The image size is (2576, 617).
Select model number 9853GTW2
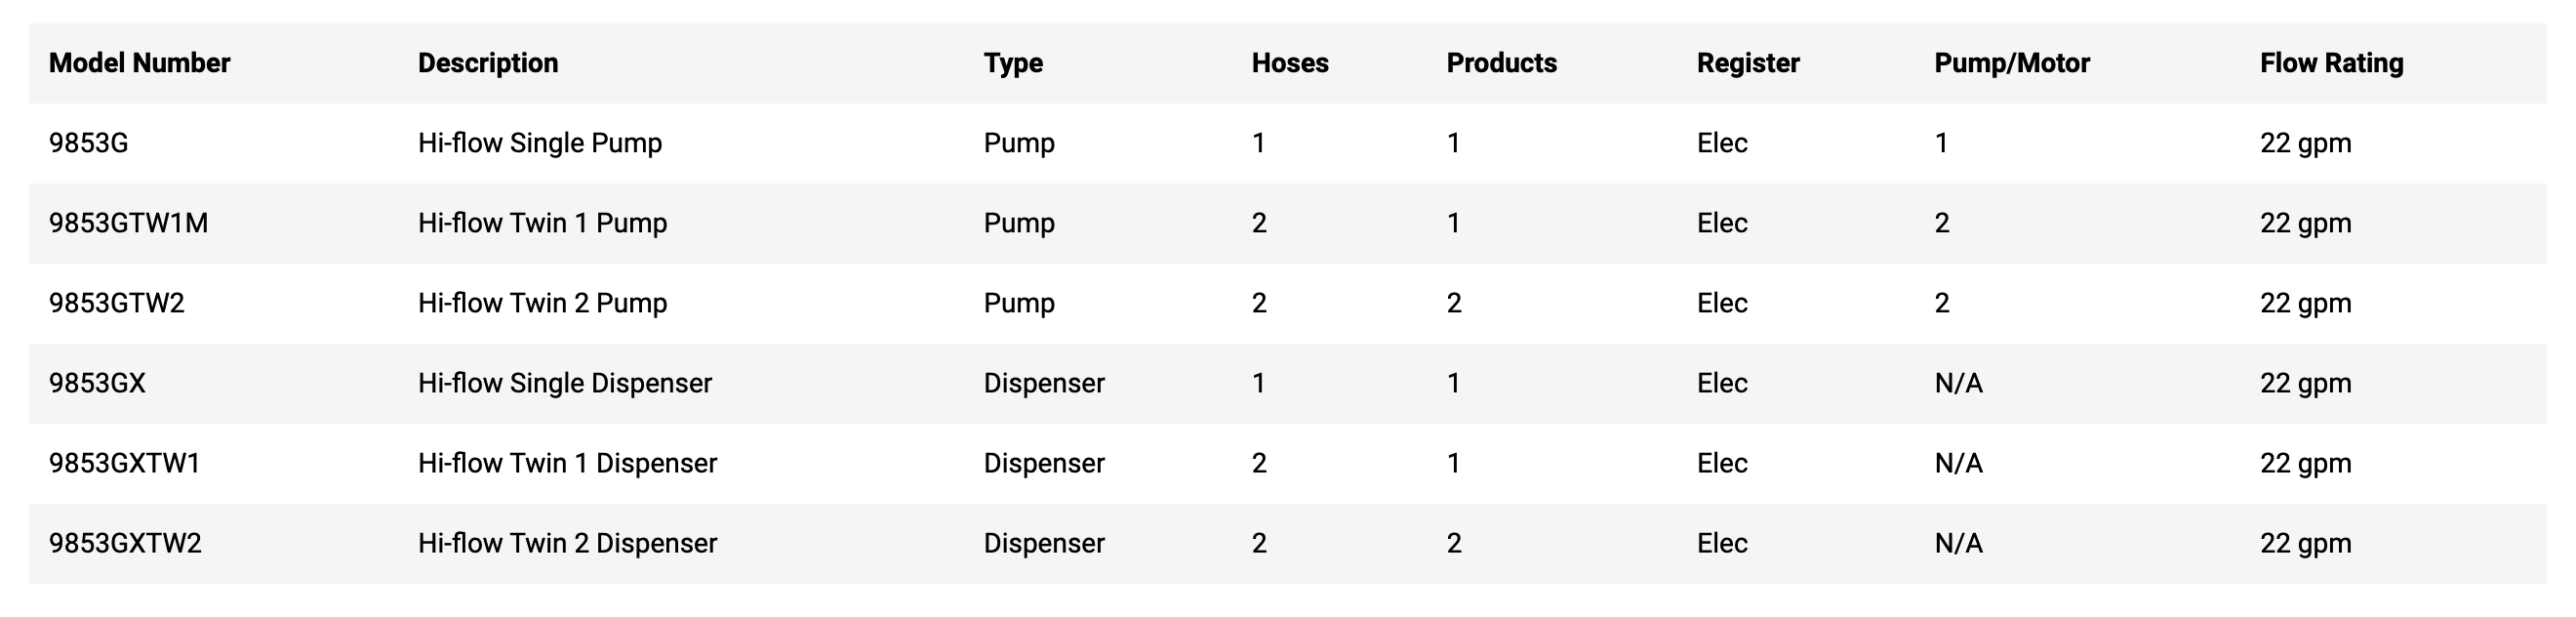click(117, 303)
